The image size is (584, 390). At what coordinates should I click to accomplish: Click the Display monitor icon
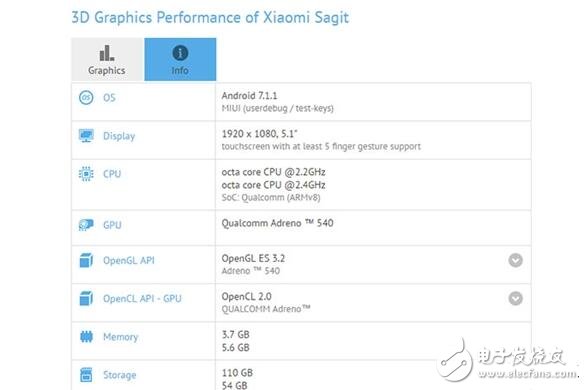[86, 136]
